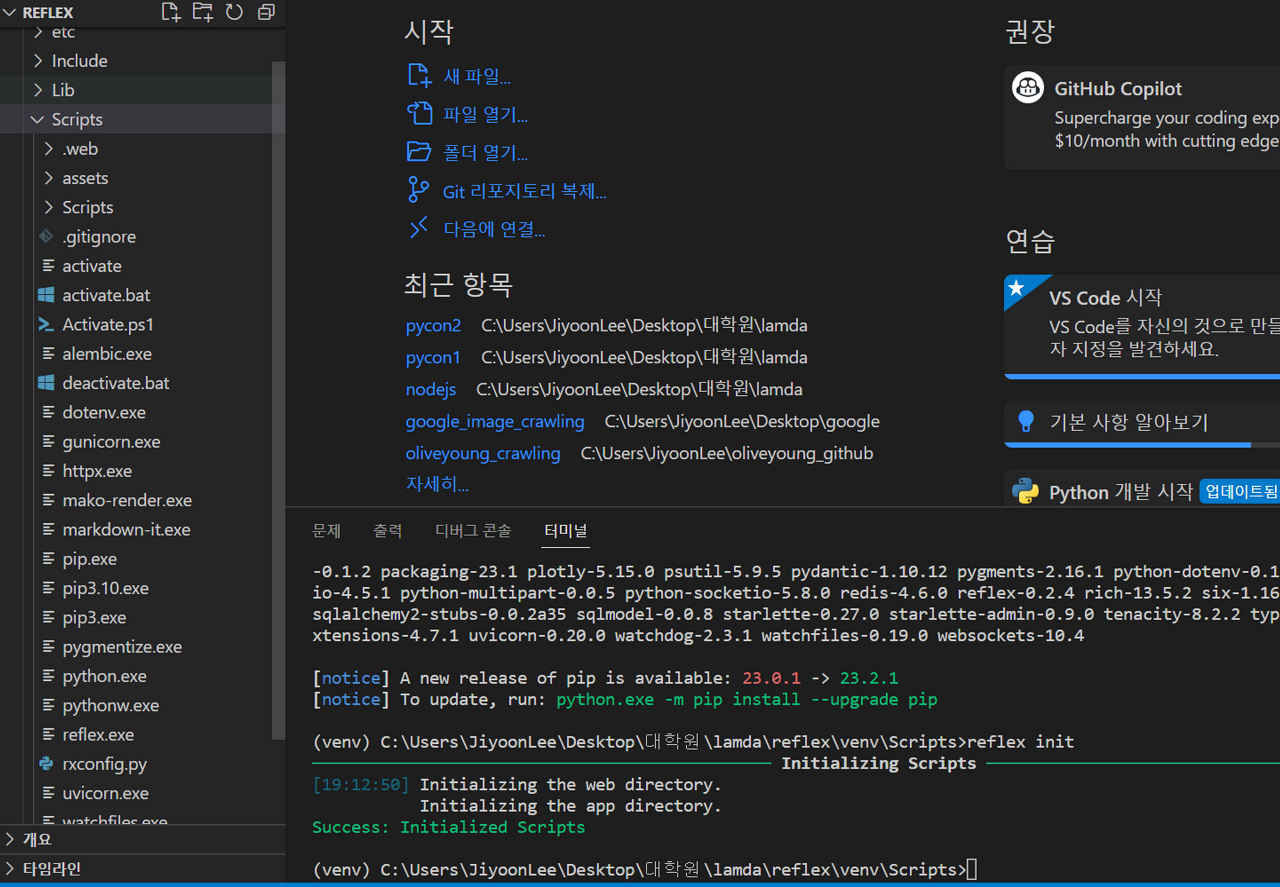This screenshot has height=887, width=1280.
Task: Open recent google_image_crawling project
Action: (x=494, y=421)
